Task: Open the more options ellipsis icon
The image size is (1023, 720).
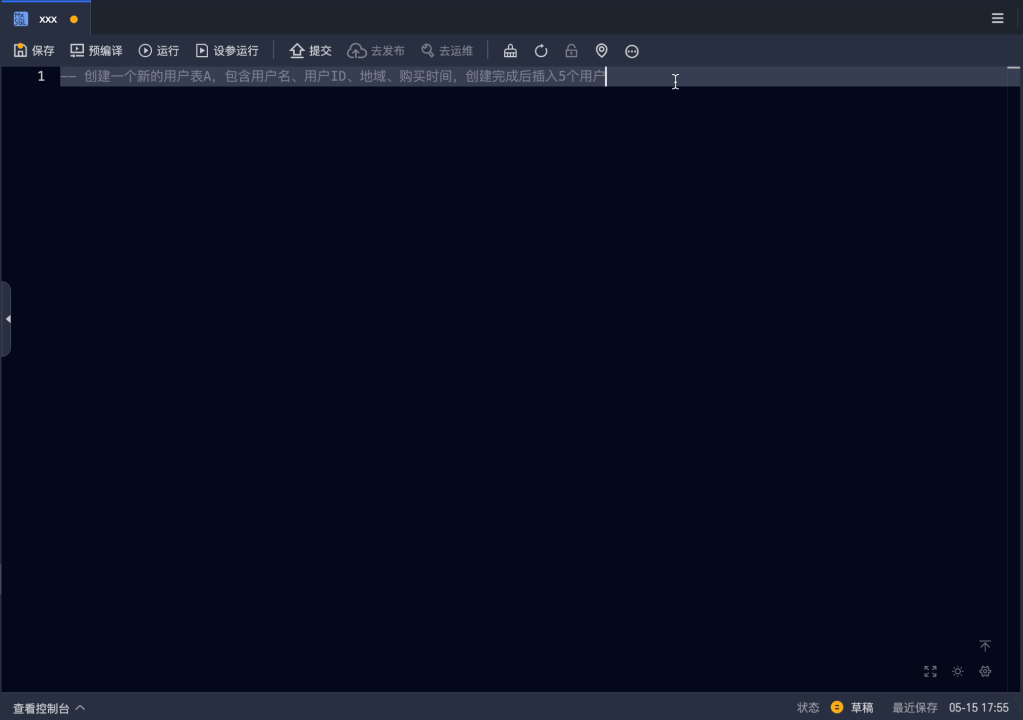Action: pos(632,51)
